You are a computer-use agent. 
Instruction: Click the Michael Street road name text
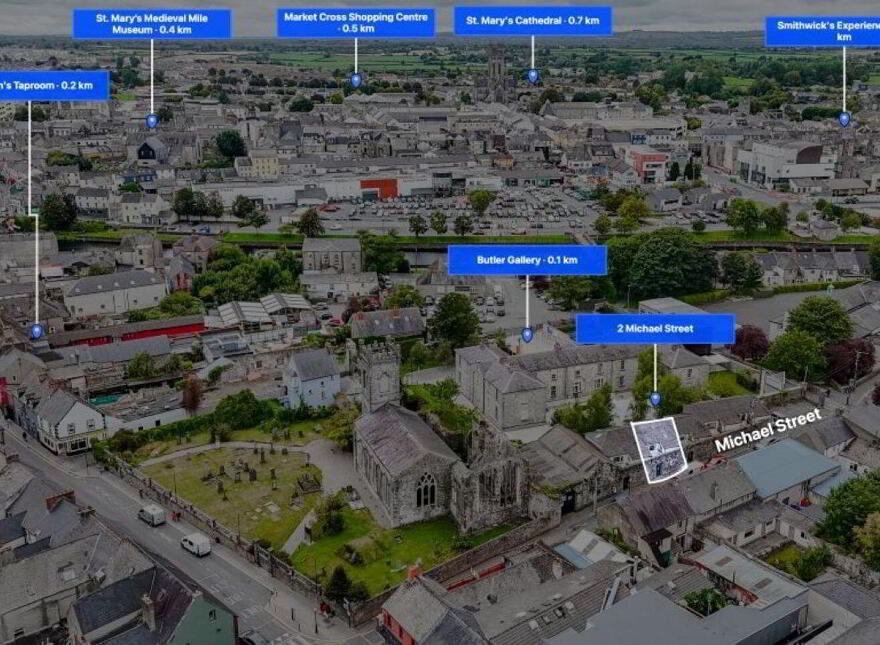pos(768,430)
